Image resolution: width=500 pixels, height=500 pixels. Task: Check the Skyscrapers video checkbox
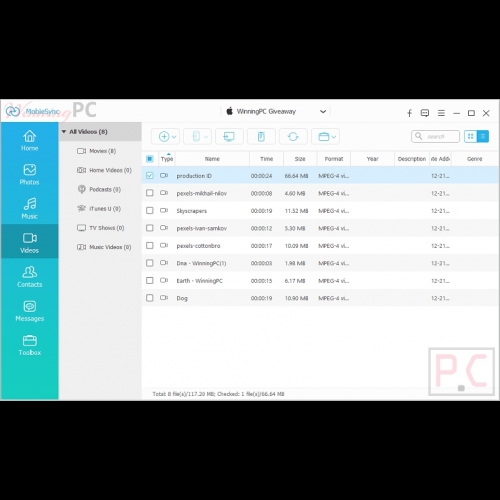[x=150, y=211]
